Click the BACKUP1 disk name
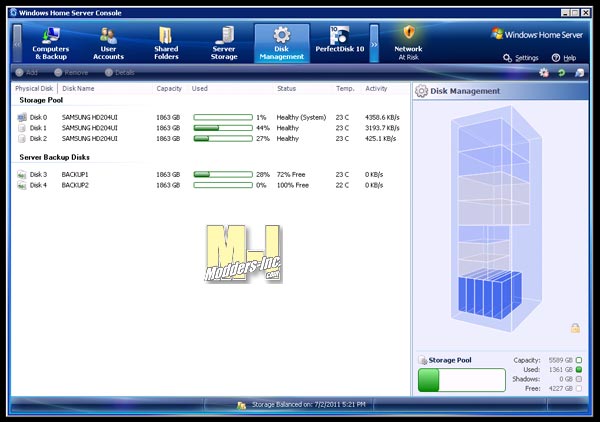Screen dimensions: 600x422 [75, 174]
